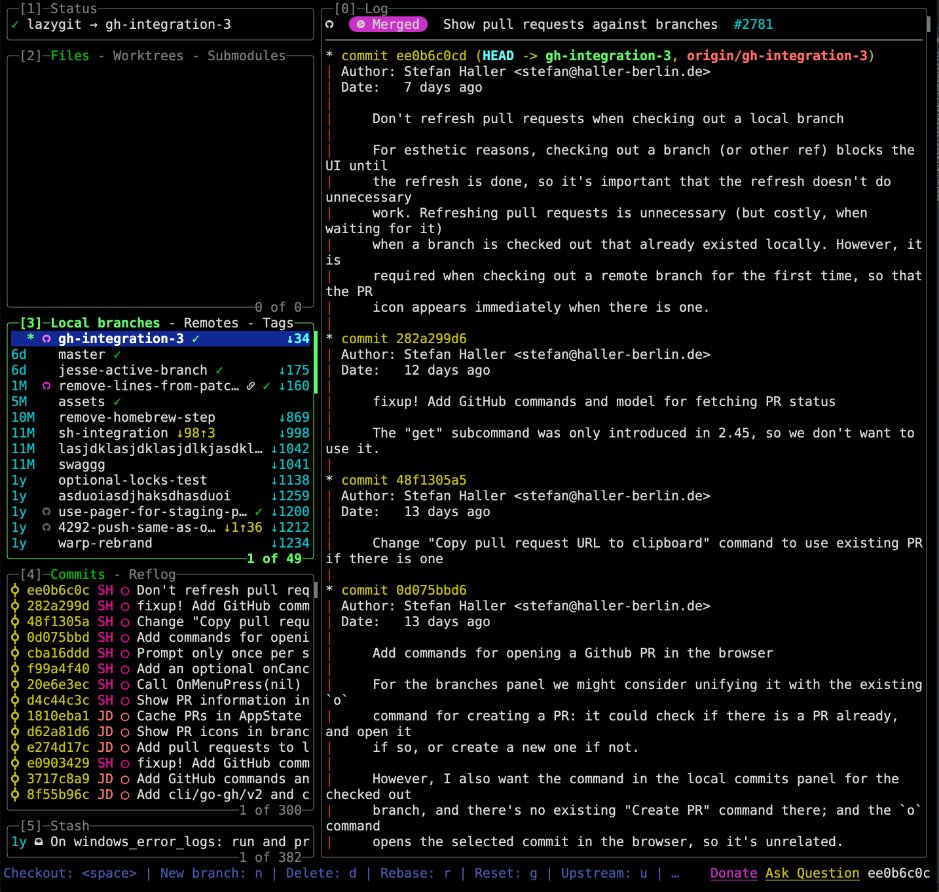Select commit d62a81d6 Show PR icons
The height and width of the screenshot is (892, 939).
coord(160,732)
